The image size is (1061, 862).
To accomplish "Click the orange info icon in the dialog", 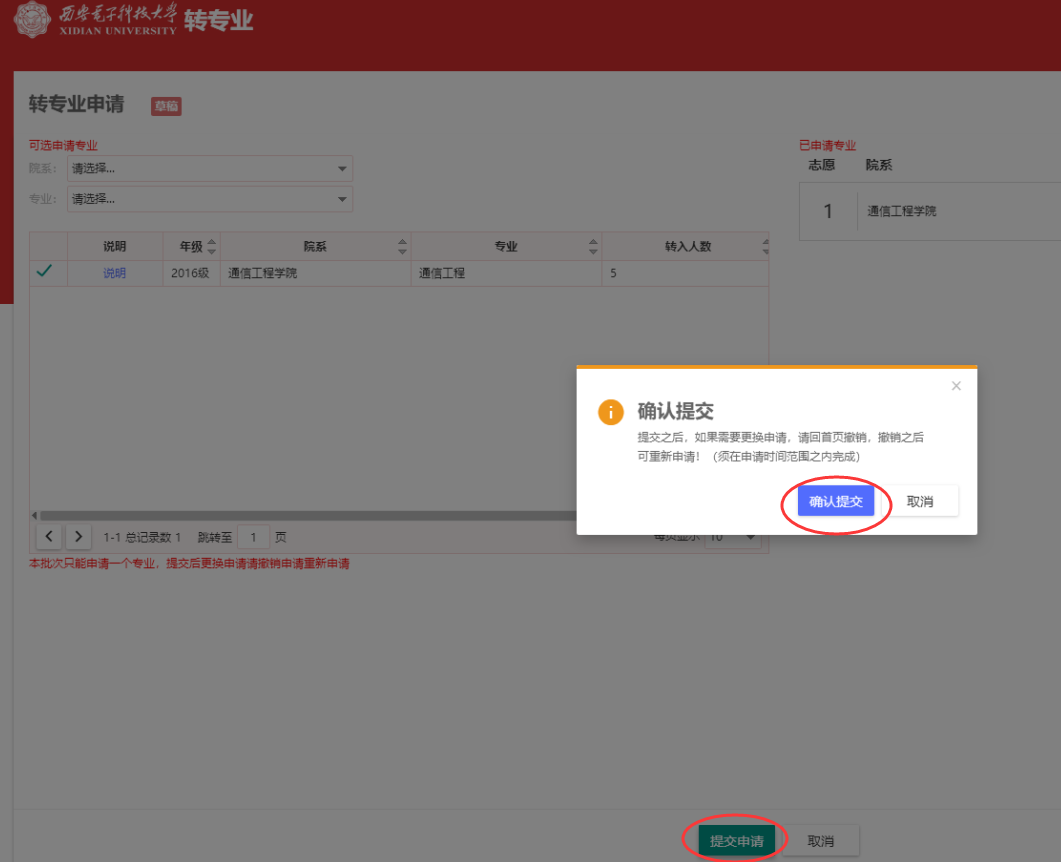I will (611, 412).
